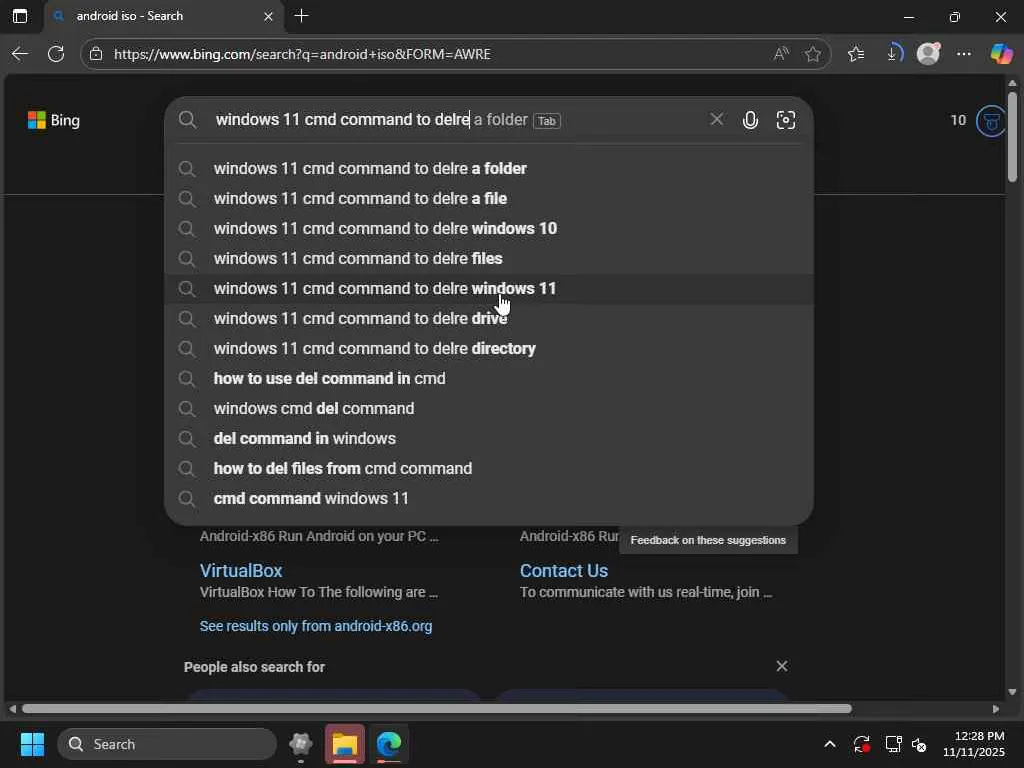Show hidden system tray icons
The image size is (1024, 768).
829,744
